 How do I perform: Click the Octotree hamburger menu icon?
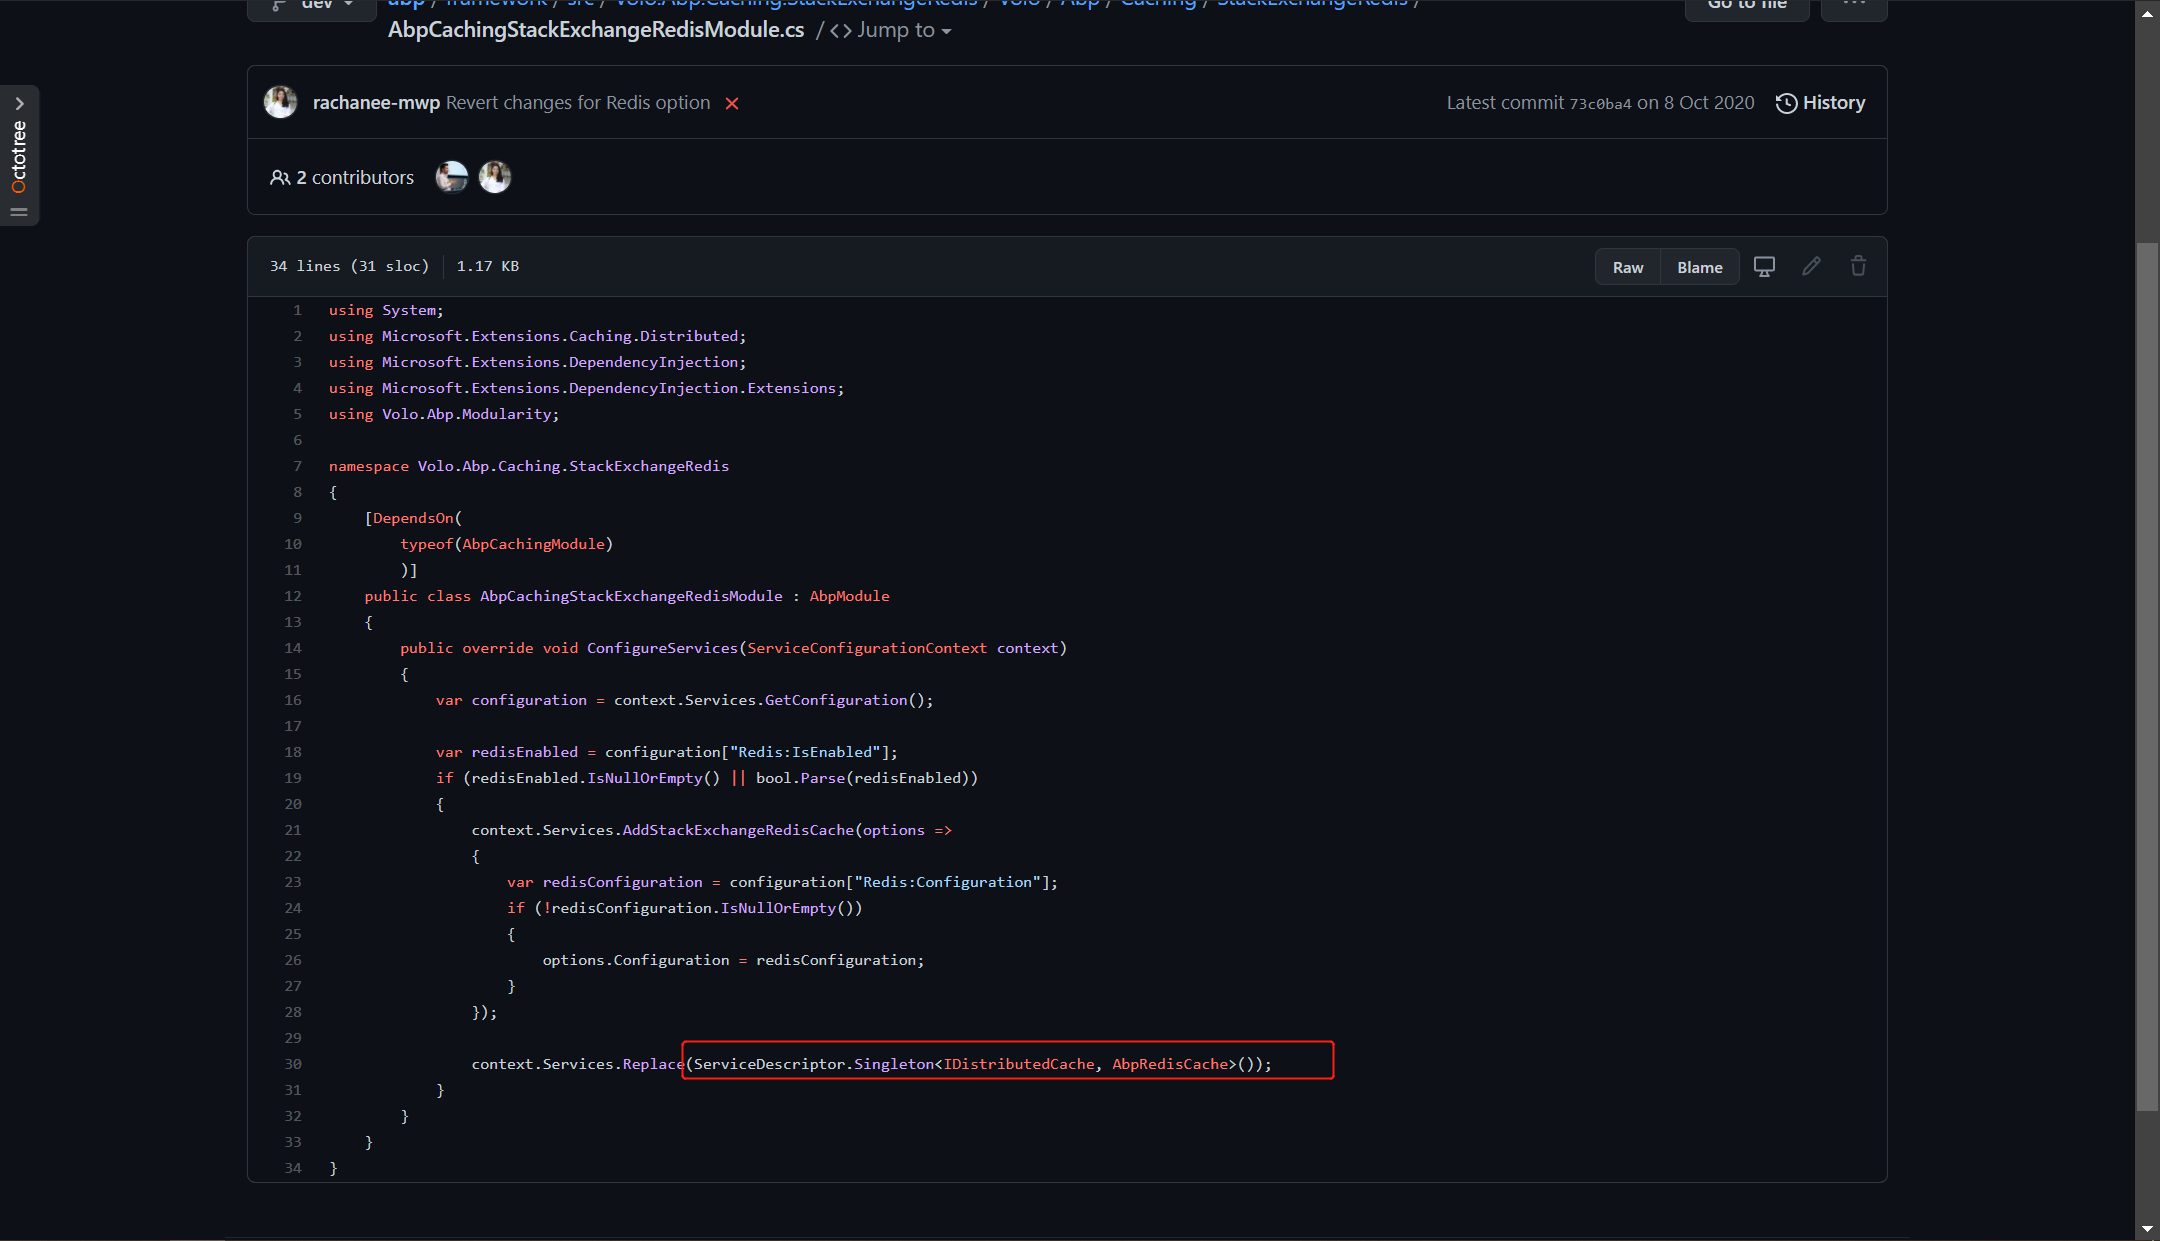click(x=19, y=212)
